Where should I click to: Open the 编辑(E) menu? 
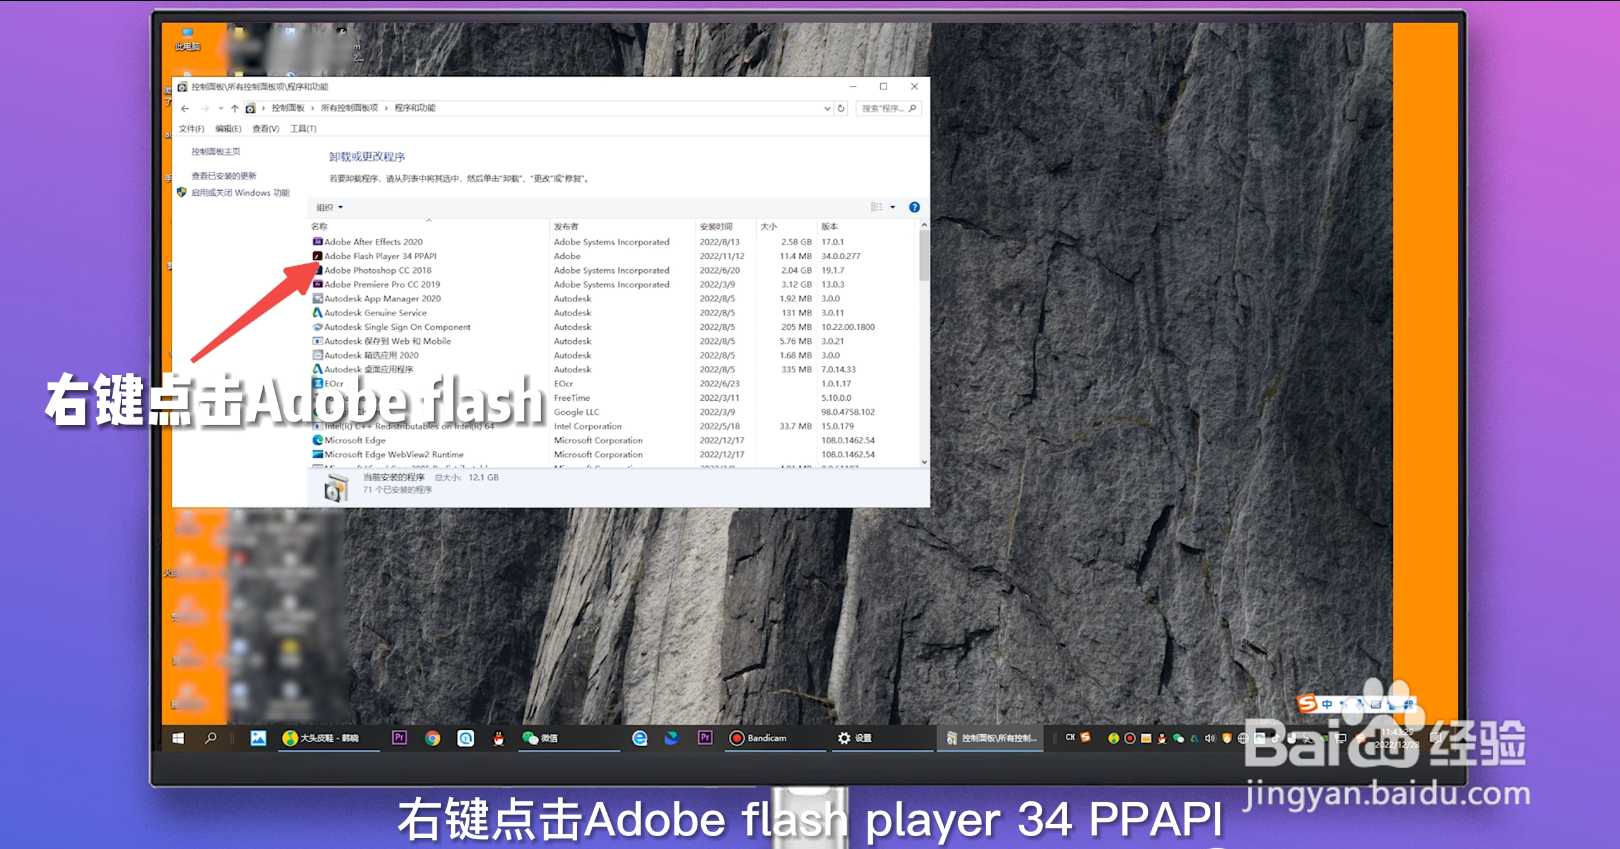coord(228,129)
